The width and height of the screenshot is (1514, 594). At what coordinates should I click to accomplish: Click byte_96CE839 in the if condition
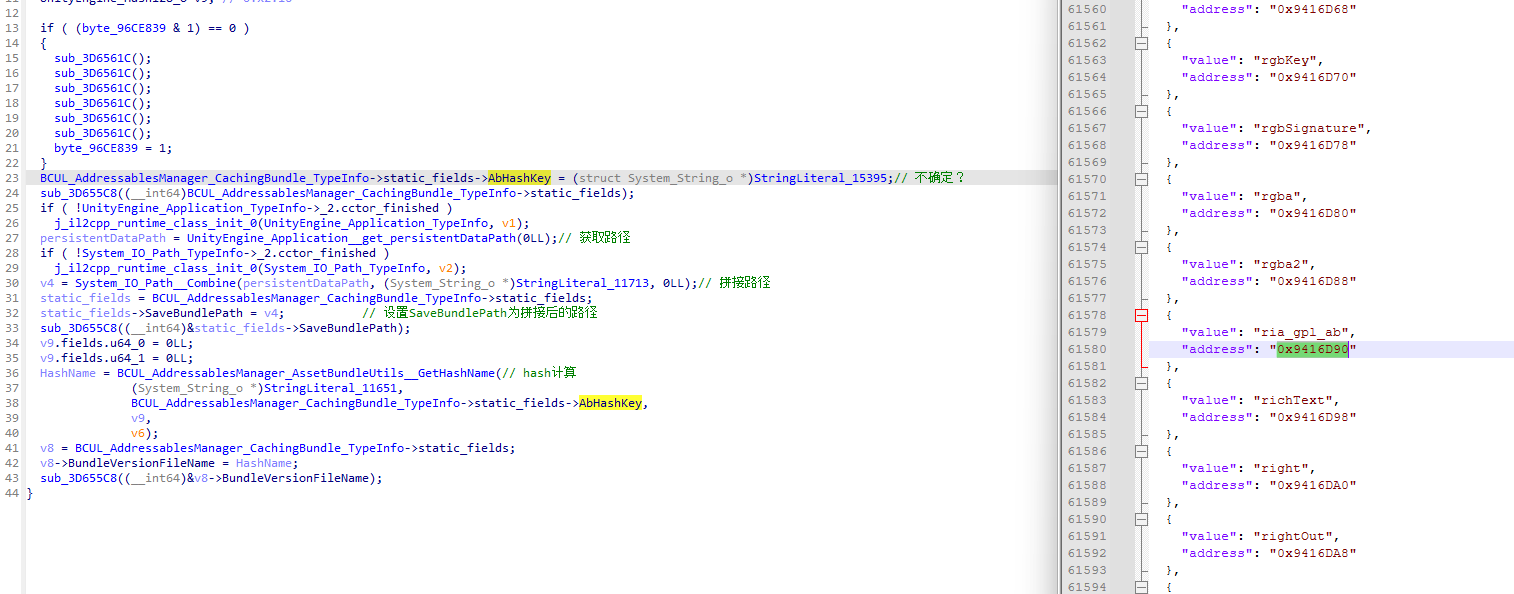(123, 28)
